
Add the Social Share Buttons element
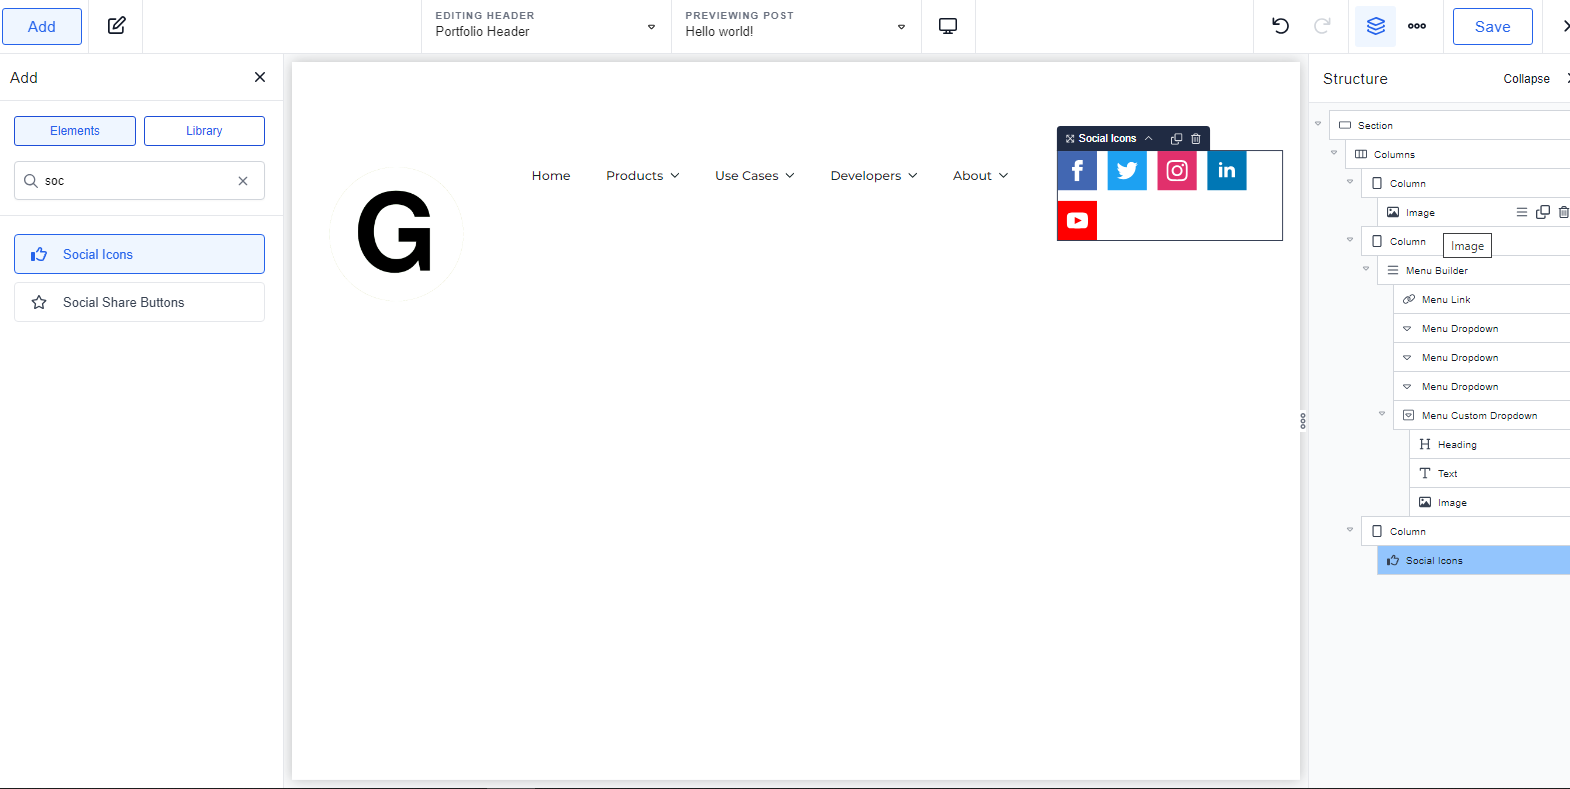pyautogui.click(x=139, y=302)
